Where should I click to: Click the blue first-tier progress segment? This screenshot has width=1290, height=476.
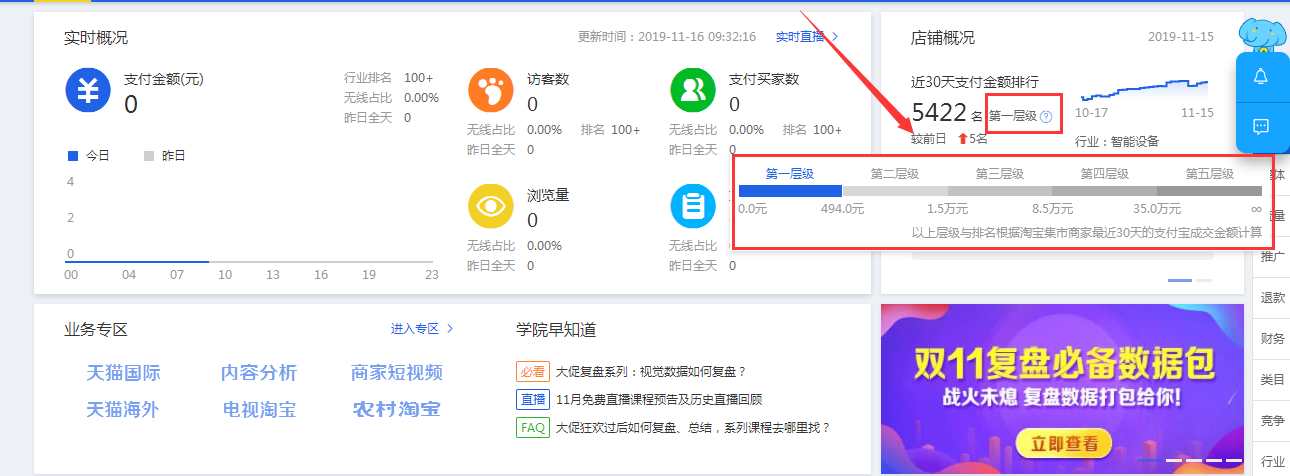[790, 191]
